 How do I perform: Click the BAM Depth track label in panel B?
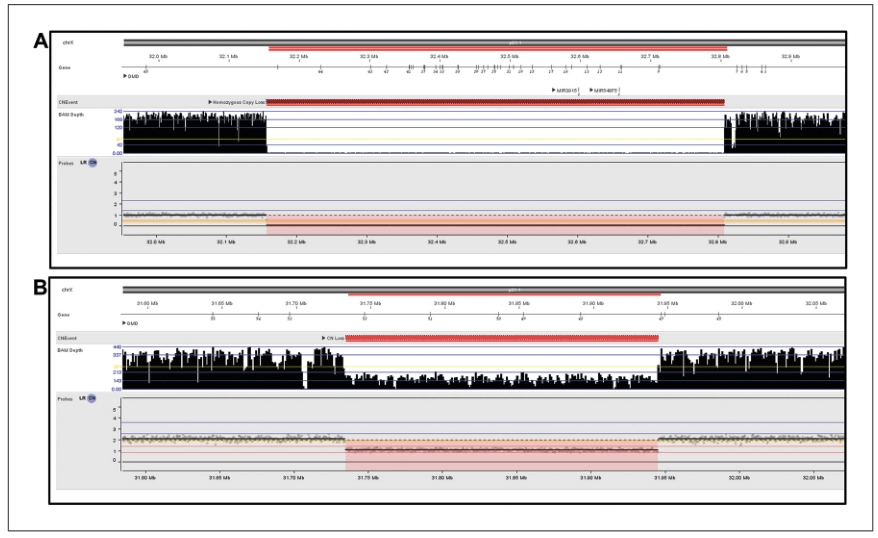coord(70,351)
